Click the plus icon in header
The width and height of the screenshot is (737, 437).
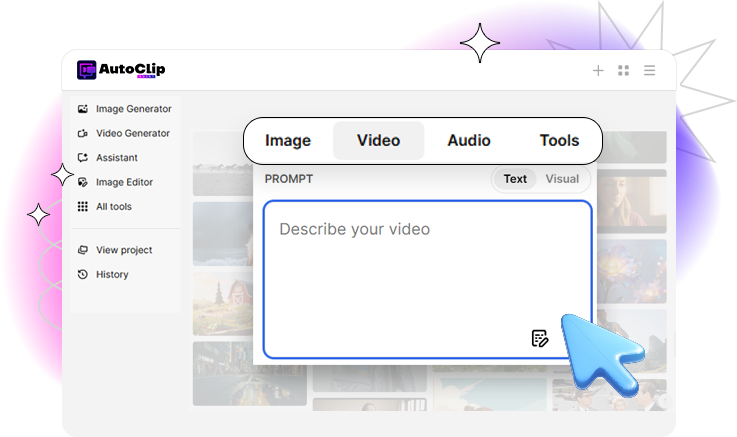click(598, 71)
